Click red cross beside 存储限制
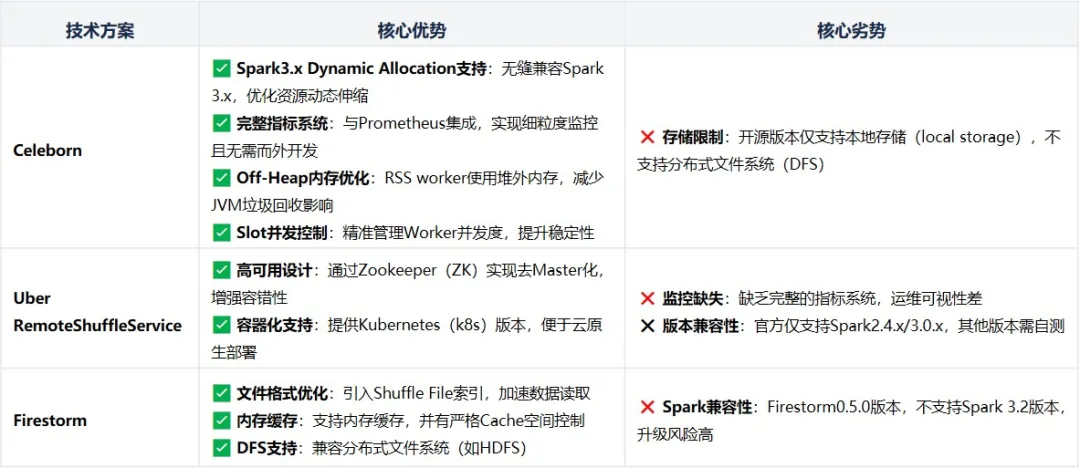1080x468 pixels. coord(647,138)
